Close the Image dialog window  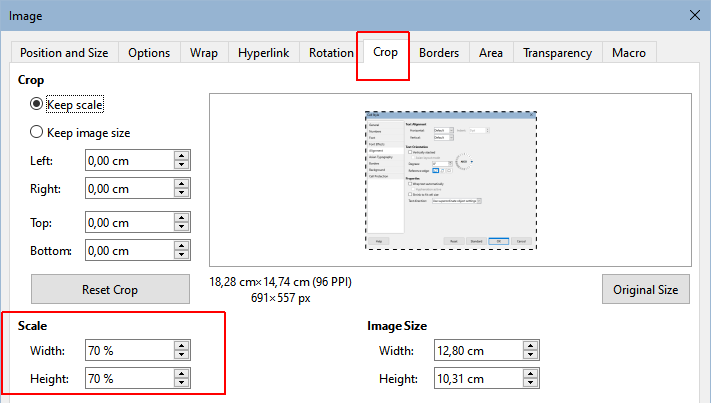(694, 15)
